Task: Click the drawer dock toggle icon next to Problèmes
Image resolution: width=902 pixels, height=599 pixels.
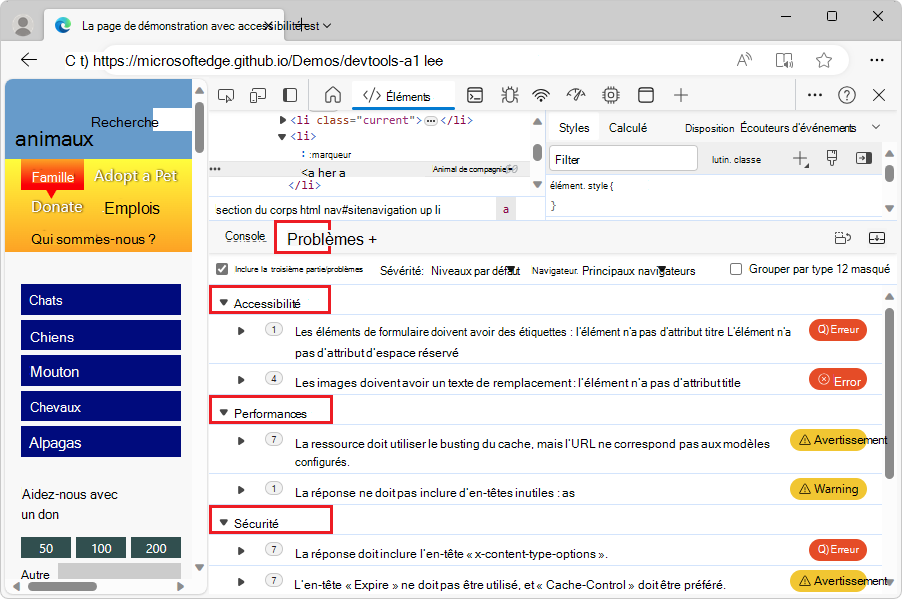Action: 843,238
